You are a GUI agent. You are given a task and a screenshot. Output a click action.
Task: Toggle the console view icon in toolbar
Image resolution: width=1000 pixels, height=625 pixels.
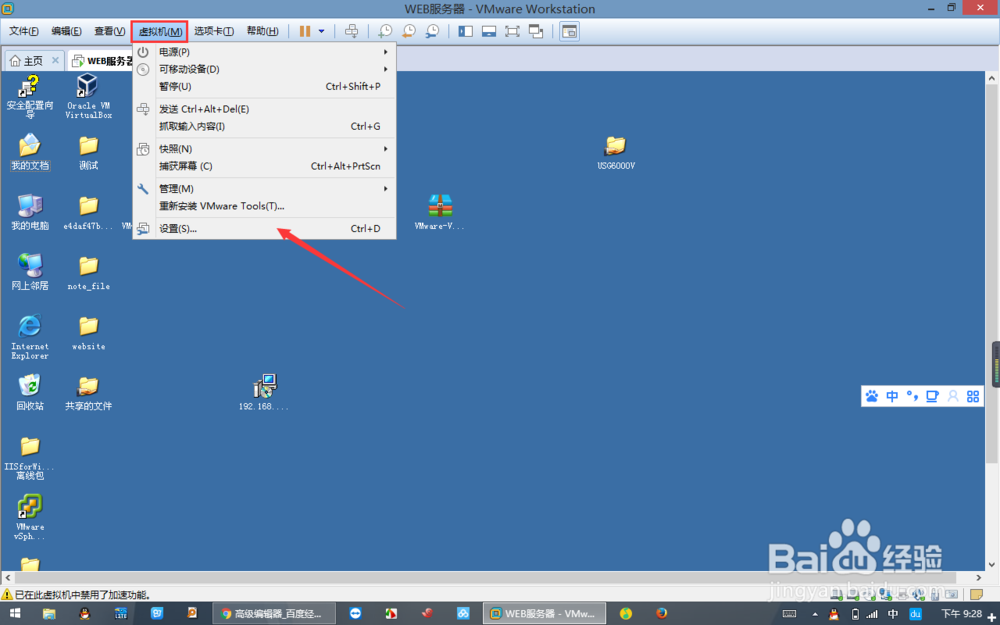[569, 31]
